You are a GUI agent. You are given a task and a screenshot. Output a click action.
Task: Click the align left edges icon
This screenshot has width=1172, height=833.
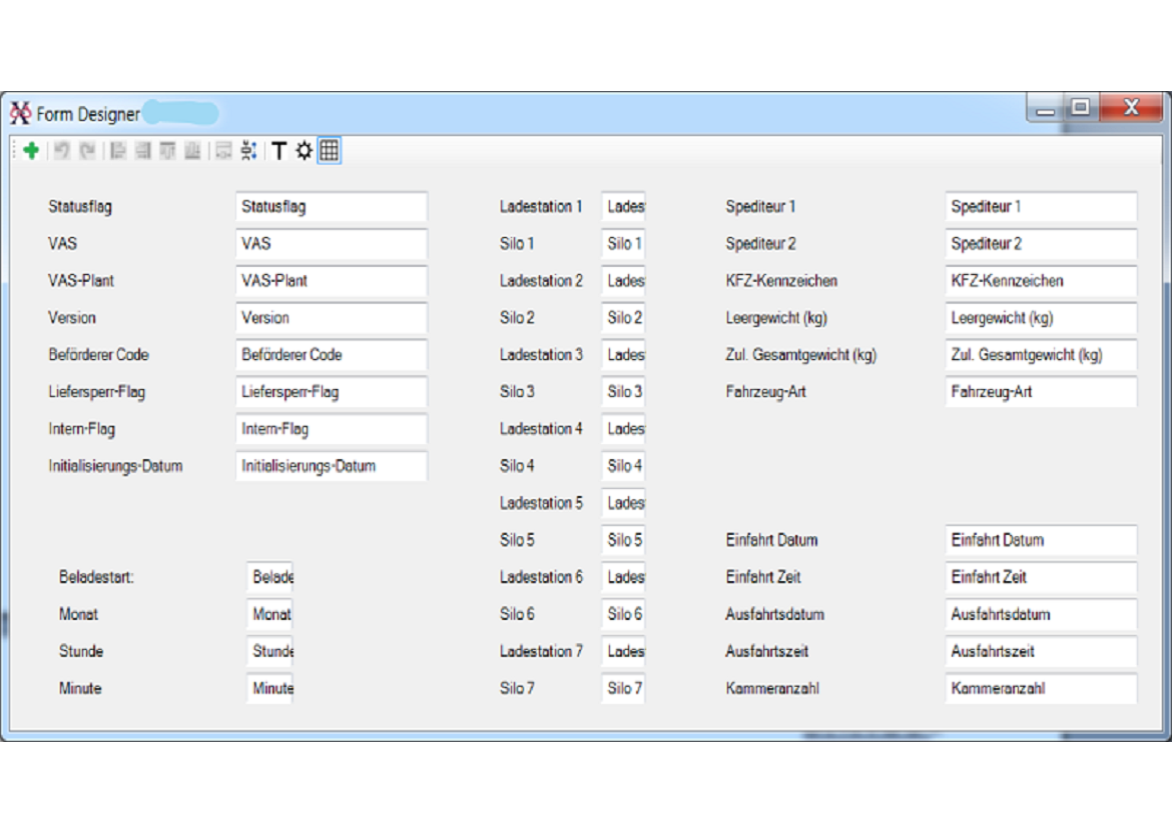click(118, 151)
